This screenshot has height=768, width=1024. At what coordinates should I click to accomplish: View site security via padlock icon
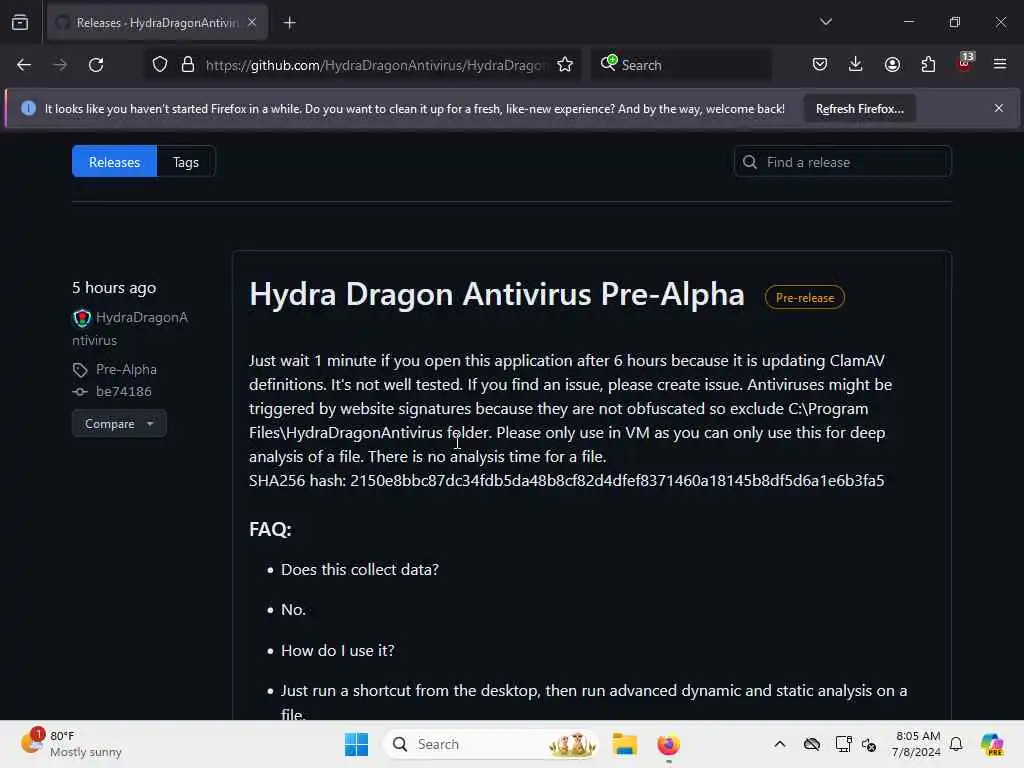click(x=188, y=65)
